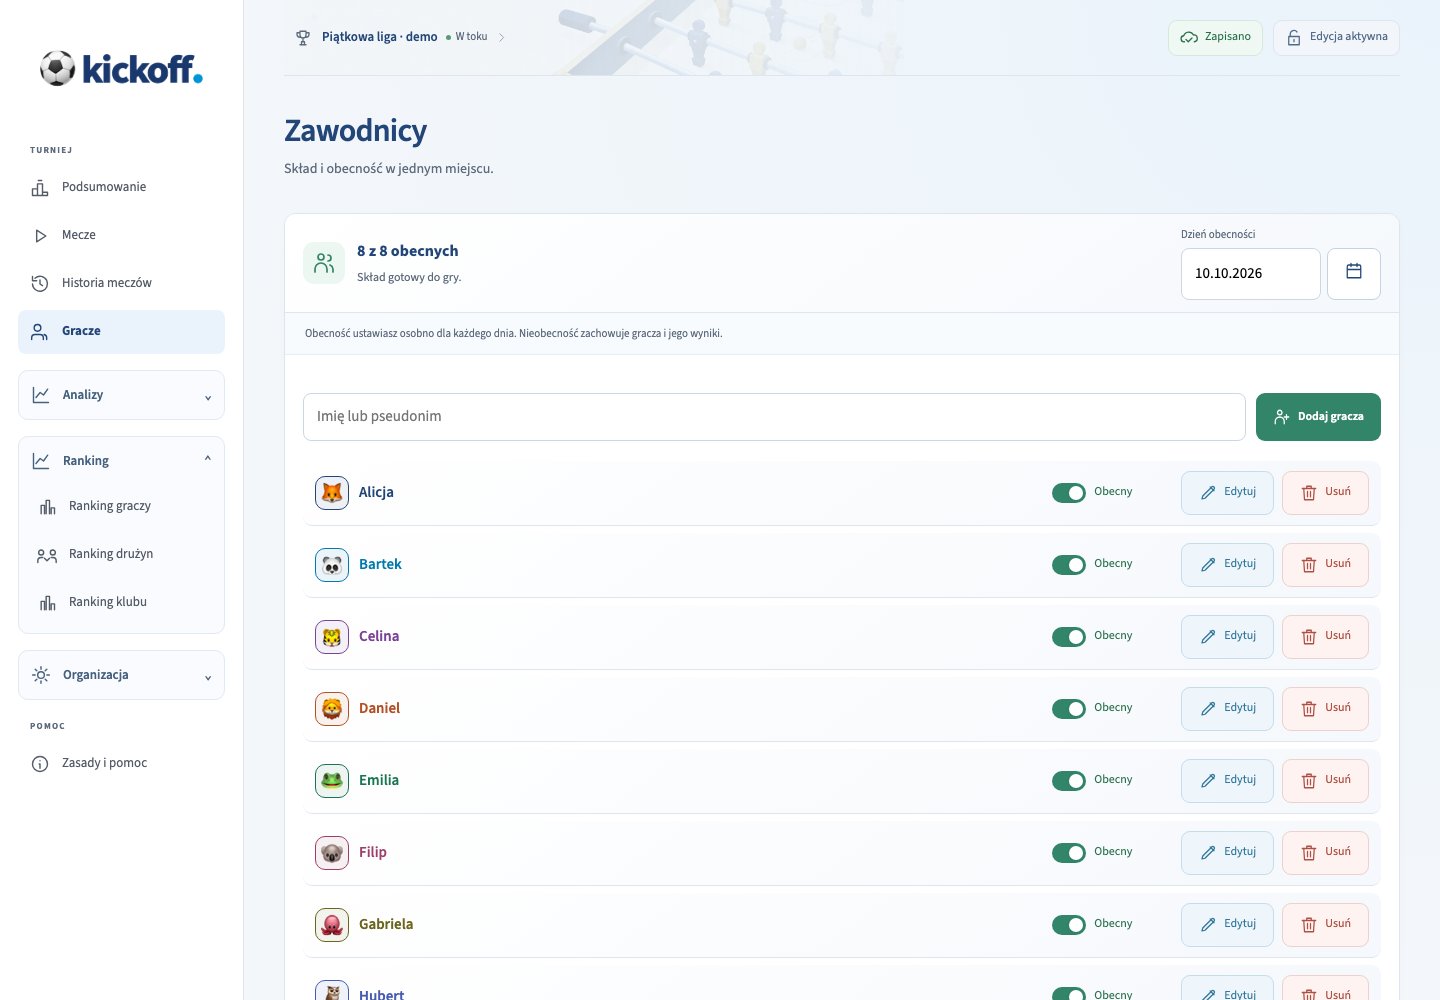Screen dimensions: 1440x1000
Task: Toggle Filip's presence switch
Action: (x=1069, y=853)
